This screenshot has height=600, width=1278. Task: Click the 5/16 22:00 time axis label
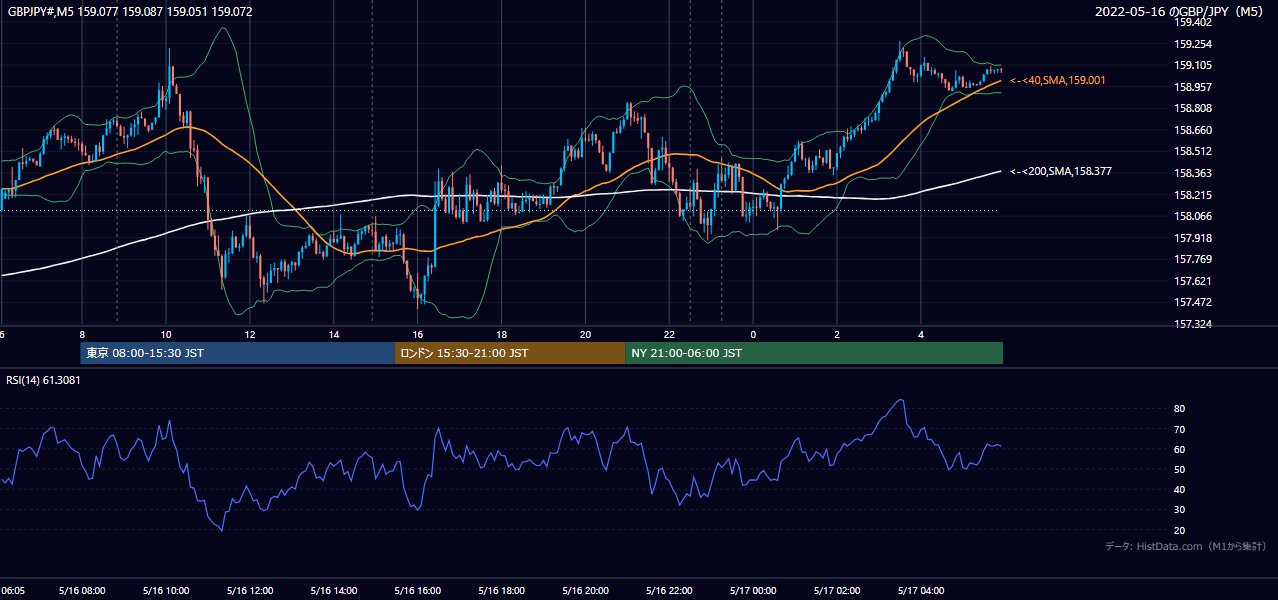pyautogui.click(x=670, y=590)
